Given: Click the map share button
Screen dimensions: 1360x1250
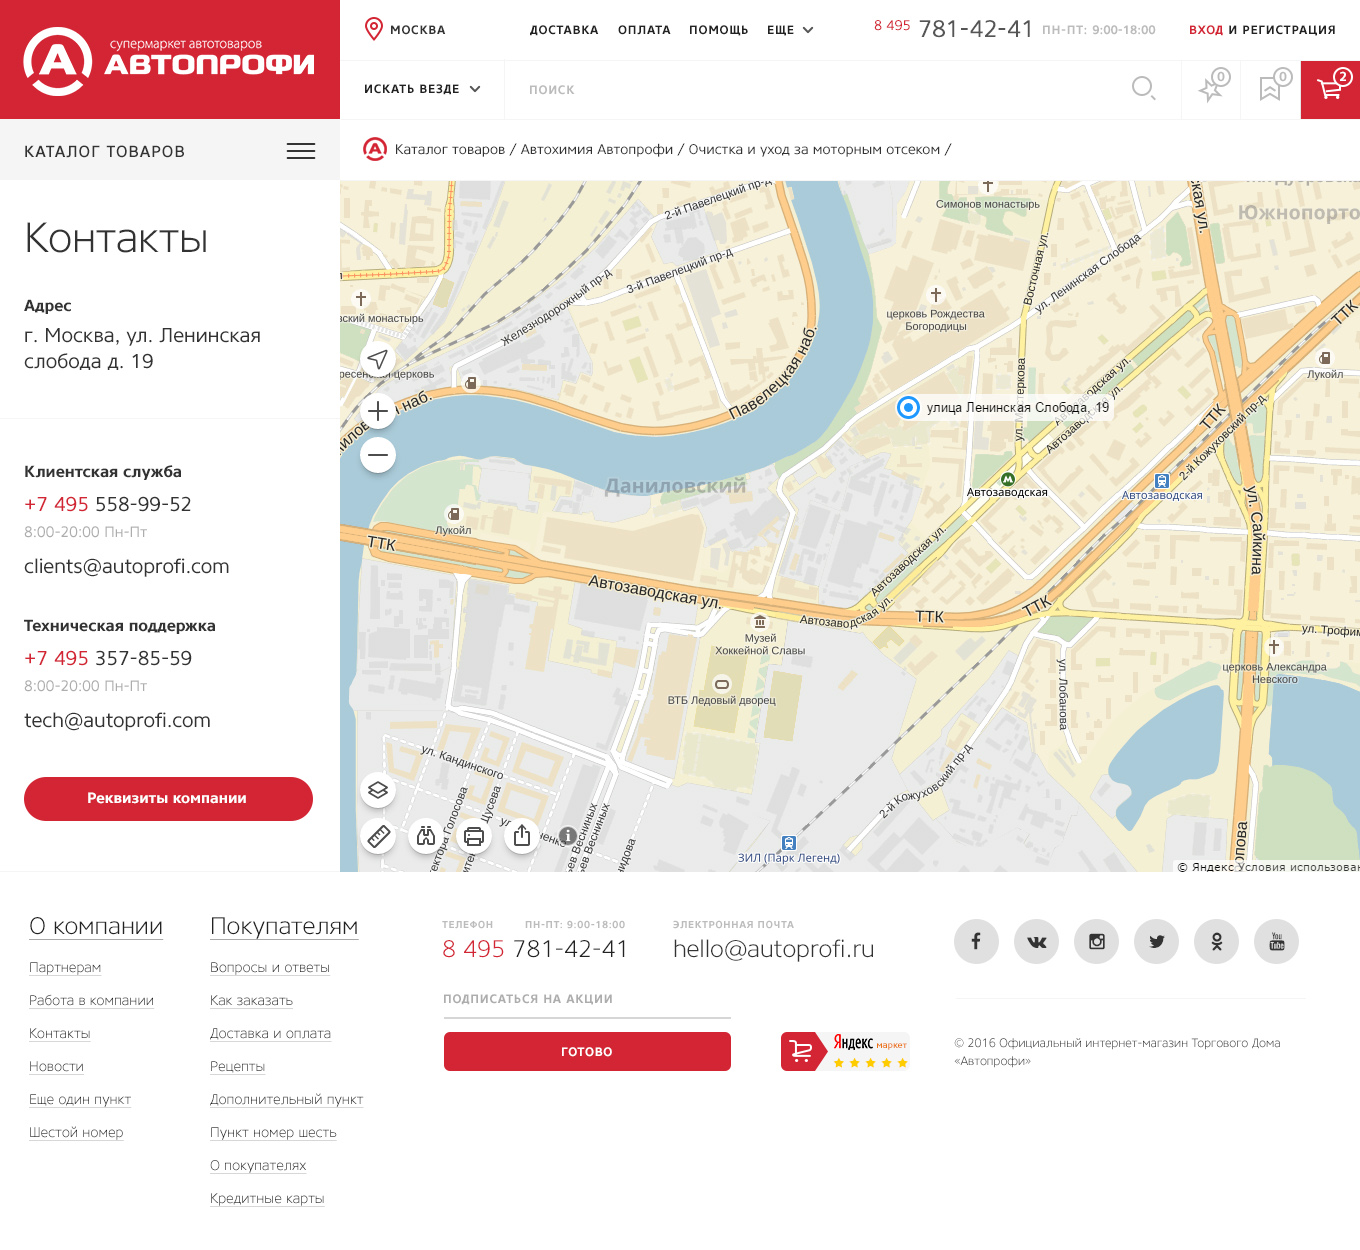Looking at the screenshot, I should pyautogui.click(x=522, y=836).
